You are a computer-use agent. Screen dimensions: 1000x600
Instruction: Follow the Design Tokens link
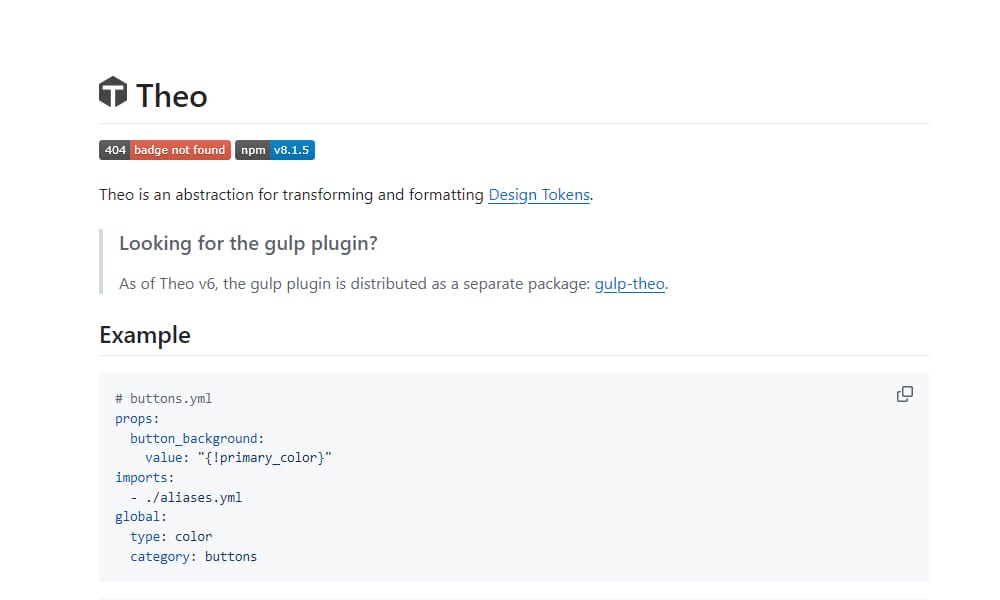tap(539, 195)
